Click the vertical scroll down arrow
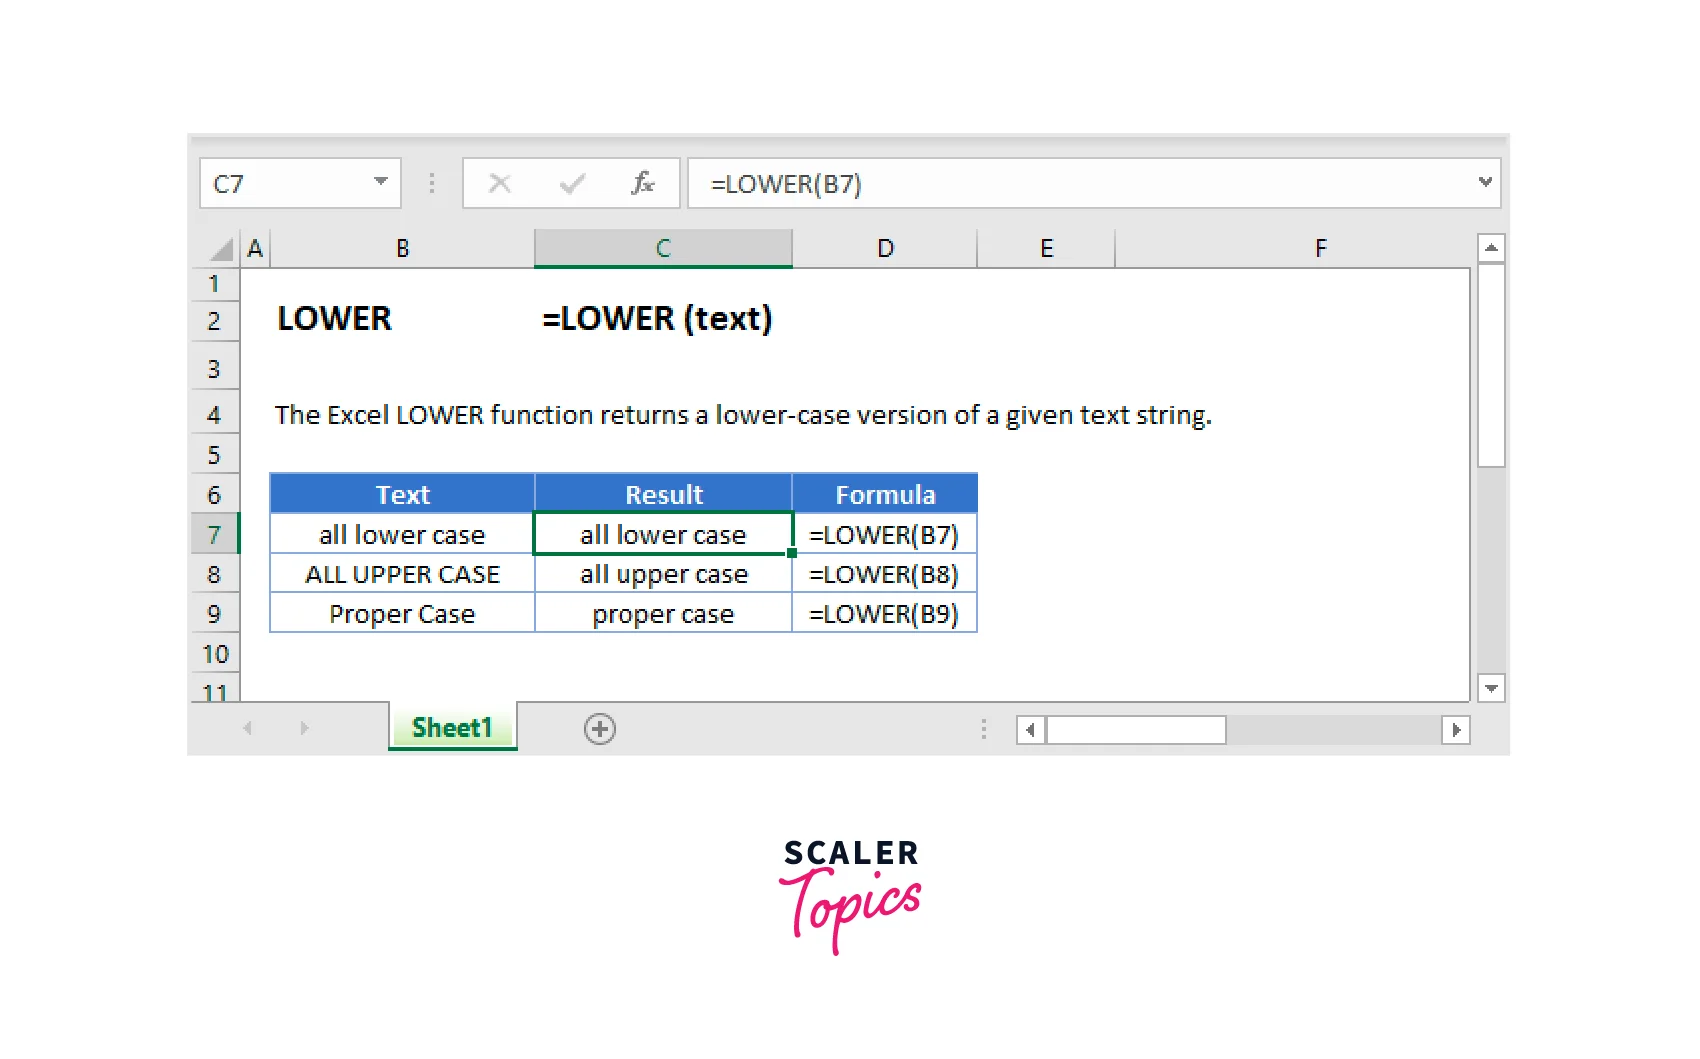Screen dimensions: 1700x1059 click(1491, 688)
